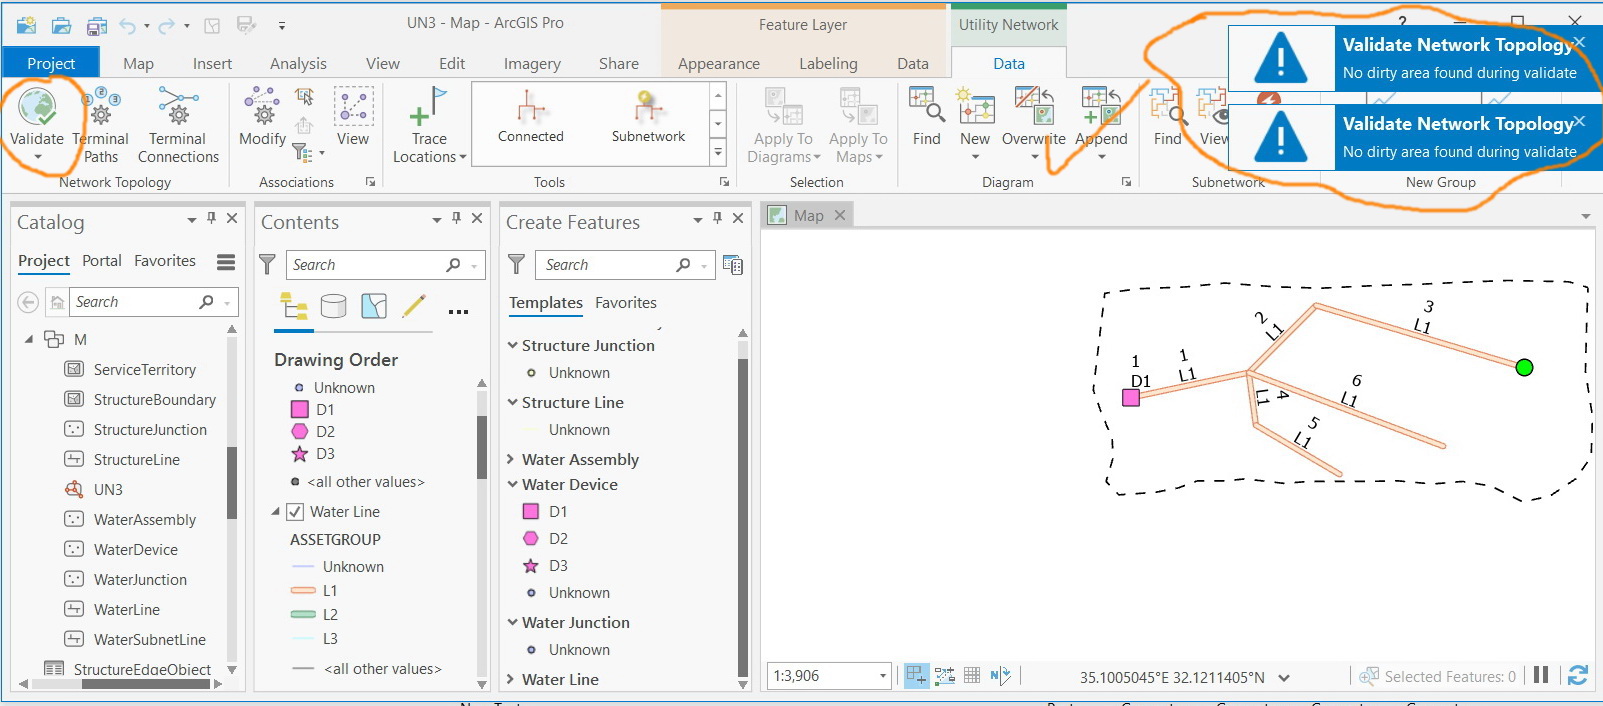This screenshot has height=706, width=1603.
Task: Switch to Labeling ribbon tab
Action: click(x=828, y=63)
